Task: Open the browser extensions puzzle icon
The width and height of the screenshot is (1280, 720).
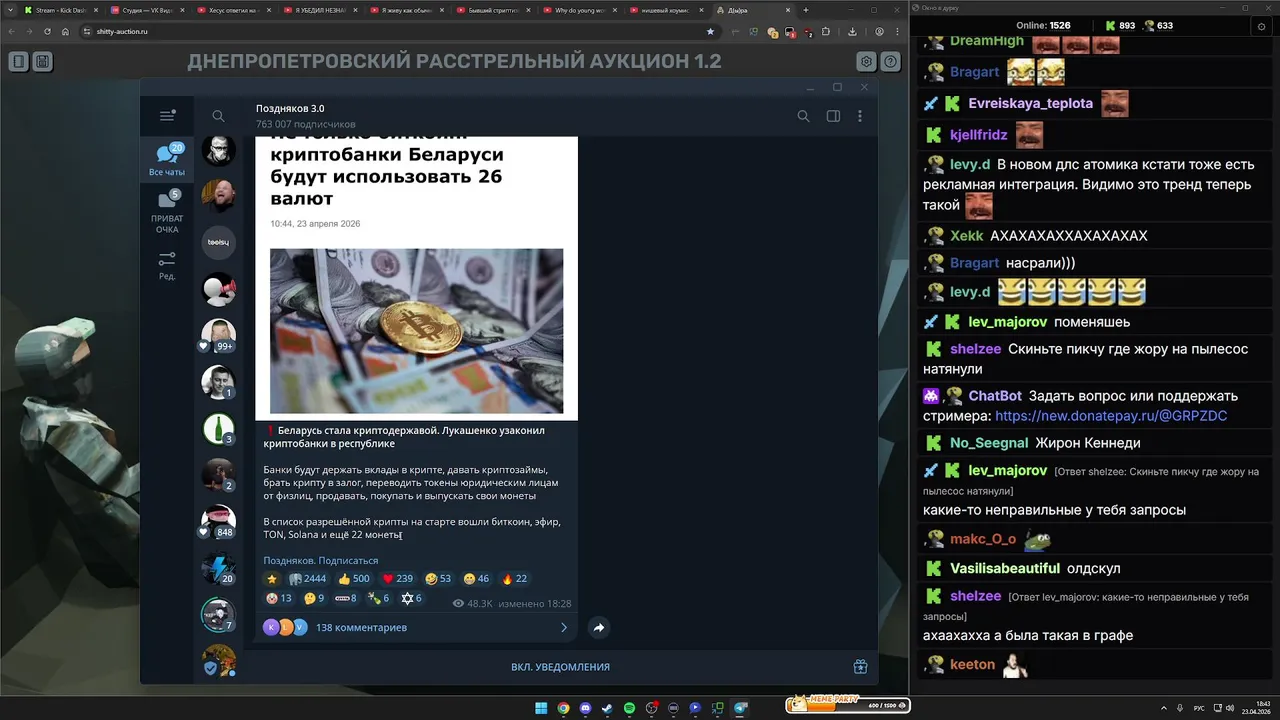Action: 826,31
